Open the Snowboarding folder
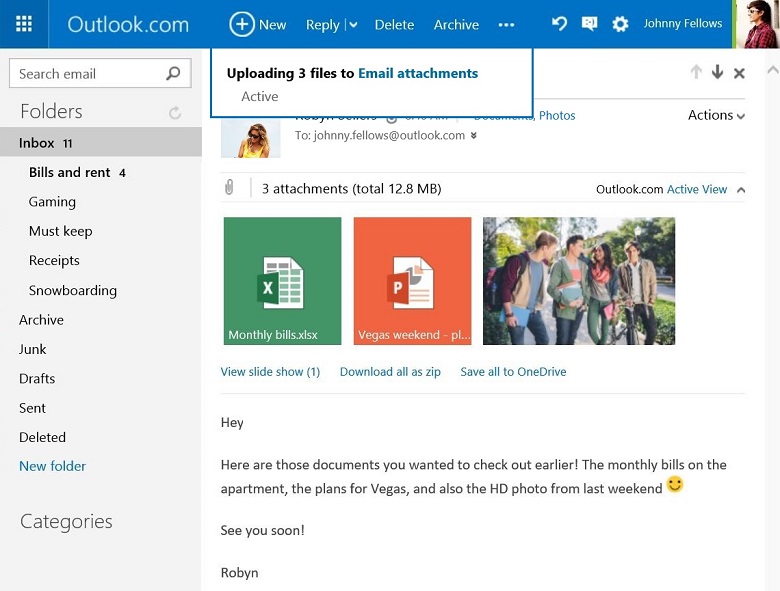 pos(73,290)
